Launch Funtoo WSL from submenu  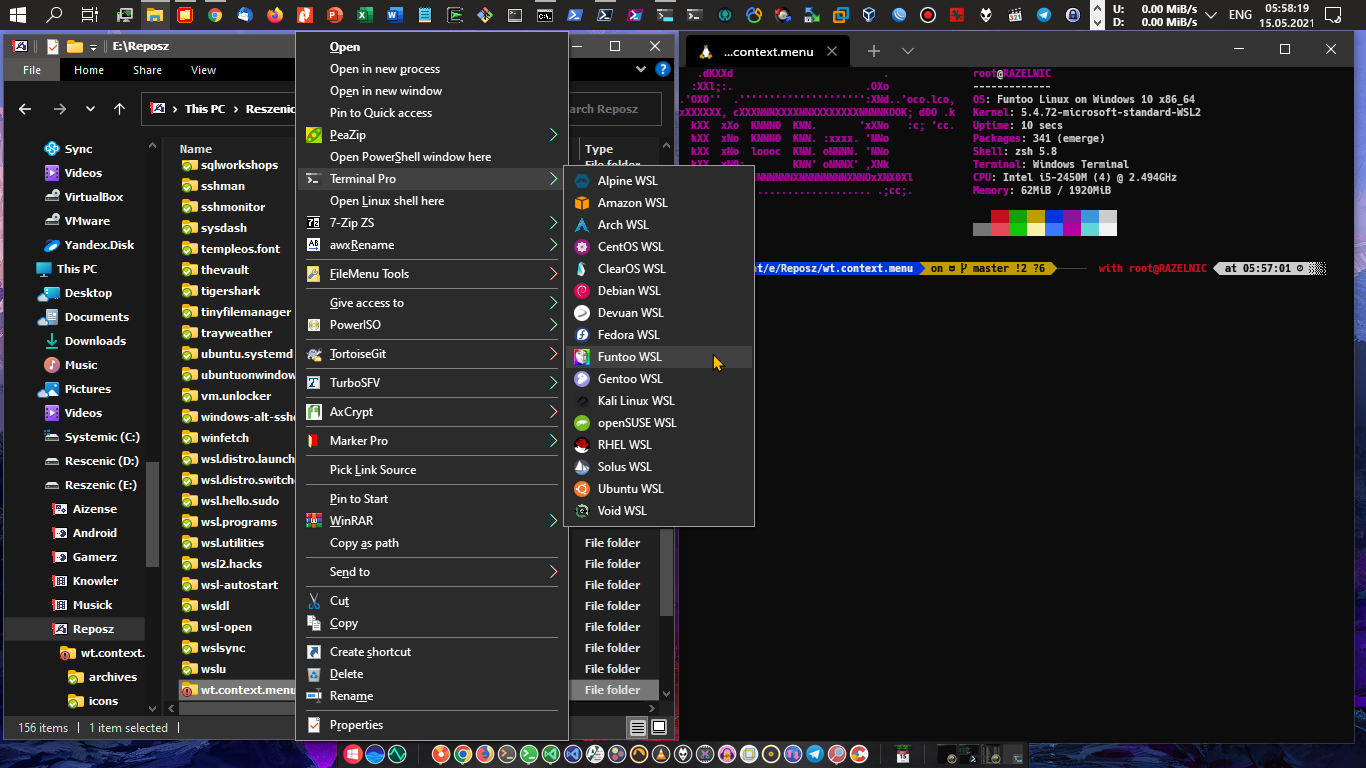(659, 357)
